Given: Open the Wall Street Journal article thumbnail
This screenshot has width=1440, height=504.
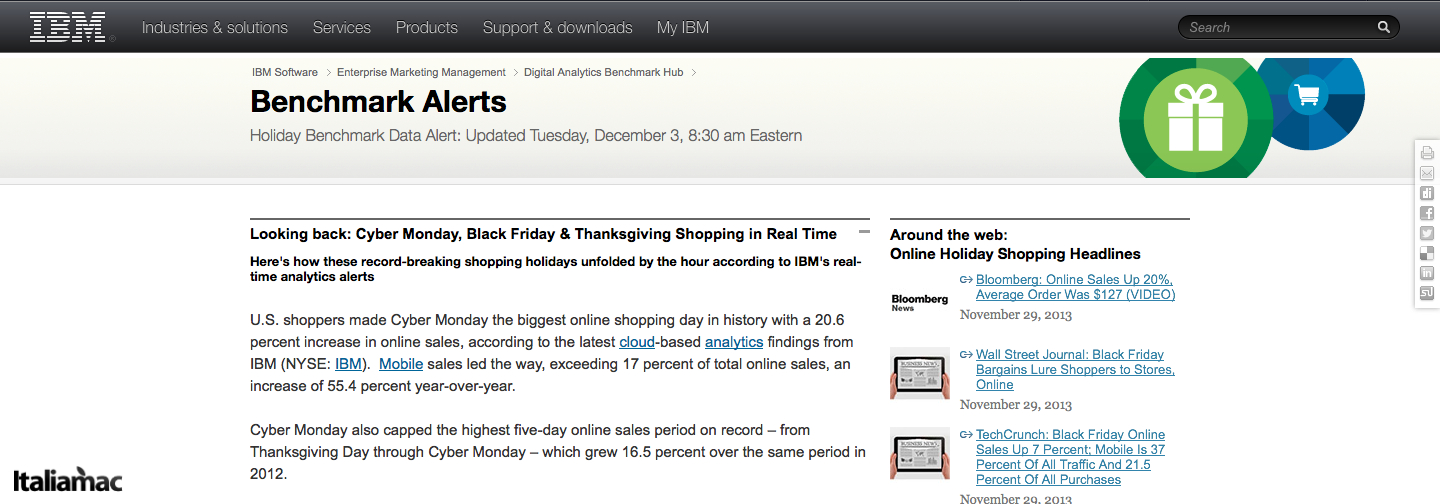Looking at the screenshot, I should [919, 373].
